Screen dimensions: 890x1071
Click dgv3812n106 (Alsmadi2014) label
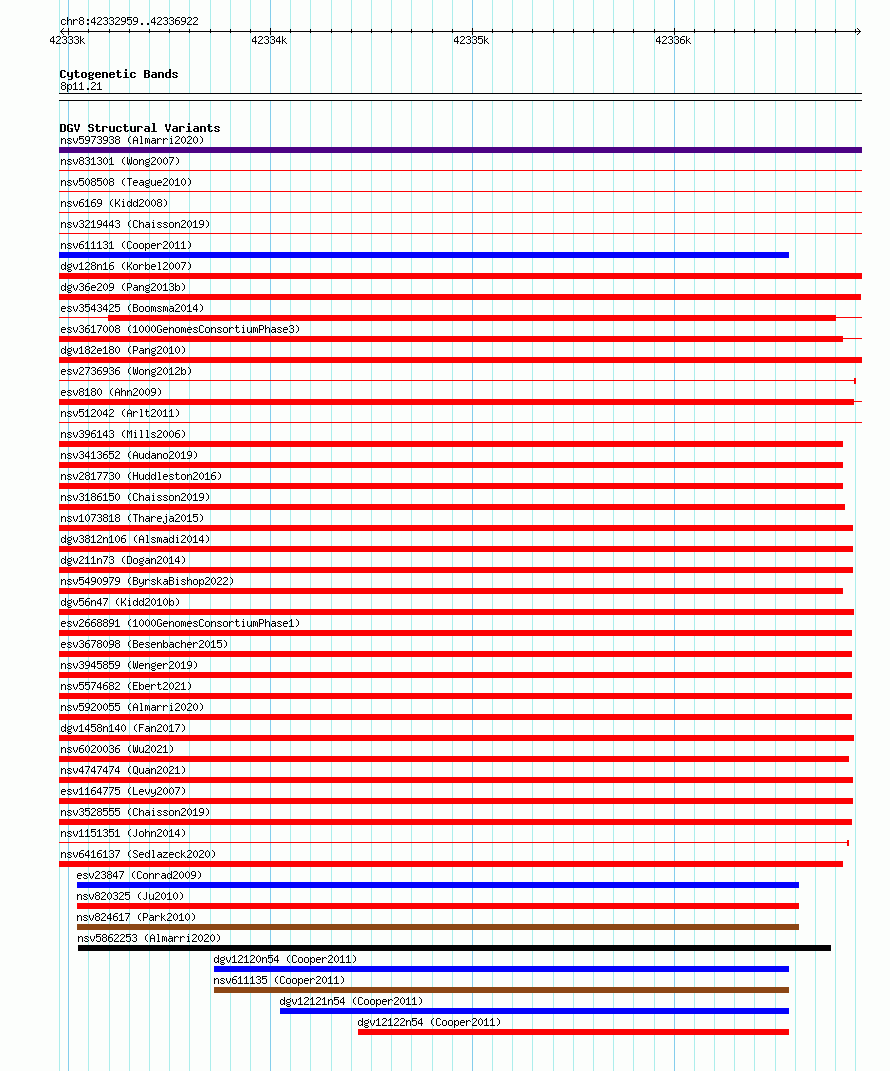click(135, 539)
